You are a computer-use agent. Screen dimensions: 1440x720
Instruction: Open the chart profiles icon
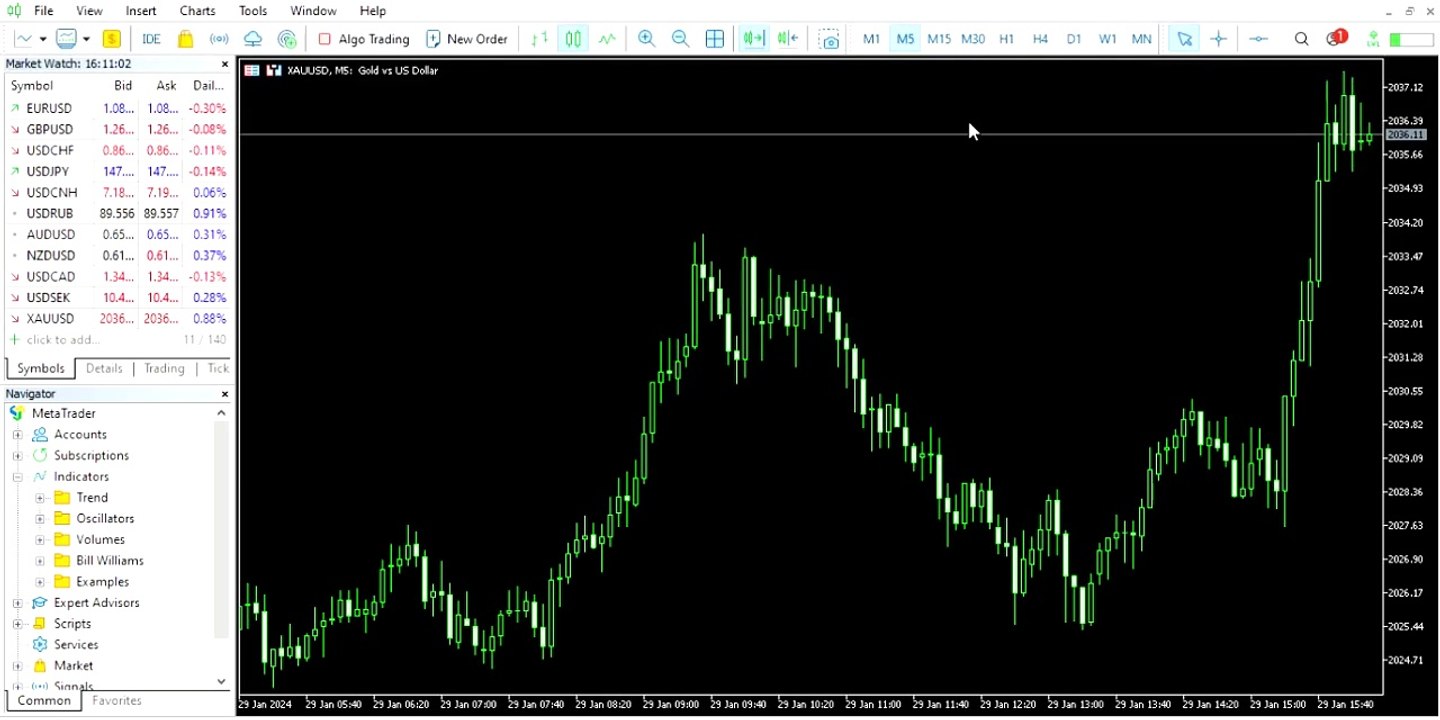click(67, 39)
